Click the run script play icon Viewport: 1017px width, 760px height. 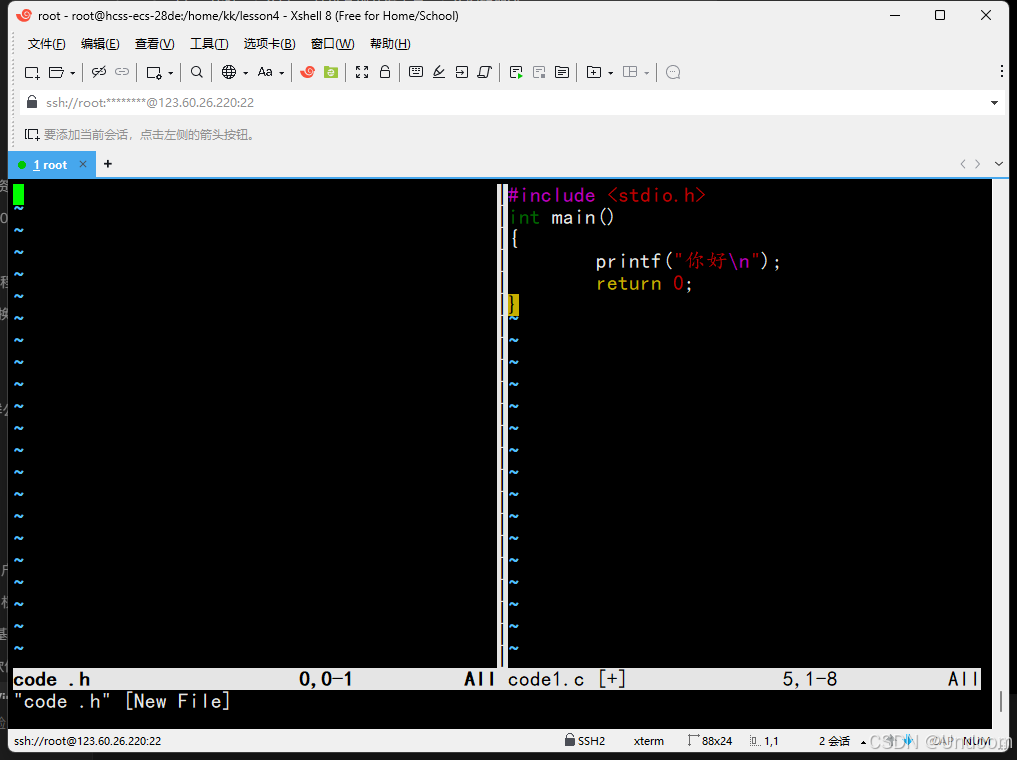coord(516,72)
